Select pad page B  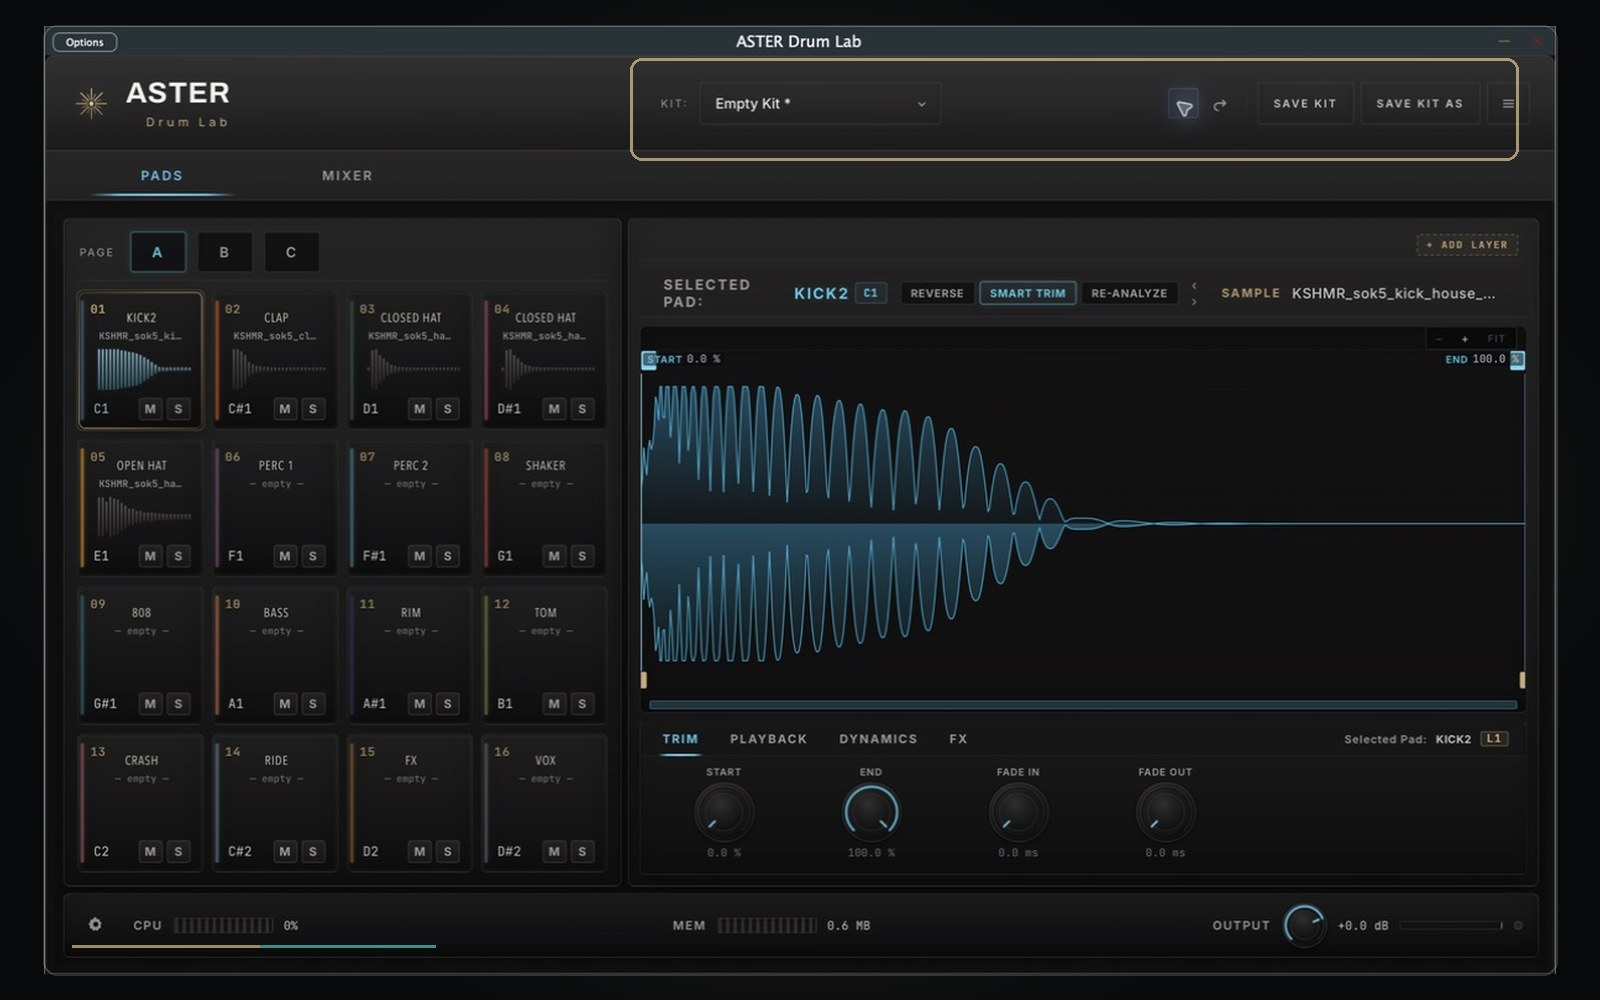tap(224, 252)
